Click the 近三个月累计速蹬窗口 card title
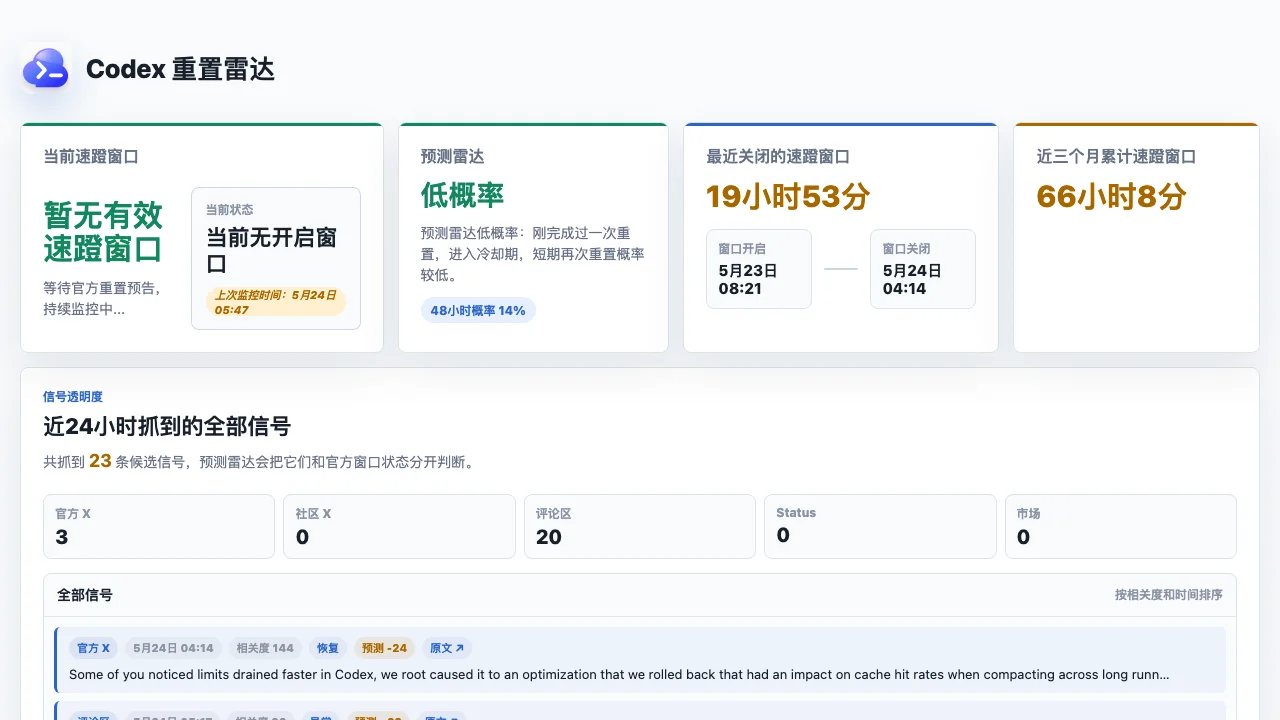The height and width of the screenshot is (720, 1280). 1116,157
